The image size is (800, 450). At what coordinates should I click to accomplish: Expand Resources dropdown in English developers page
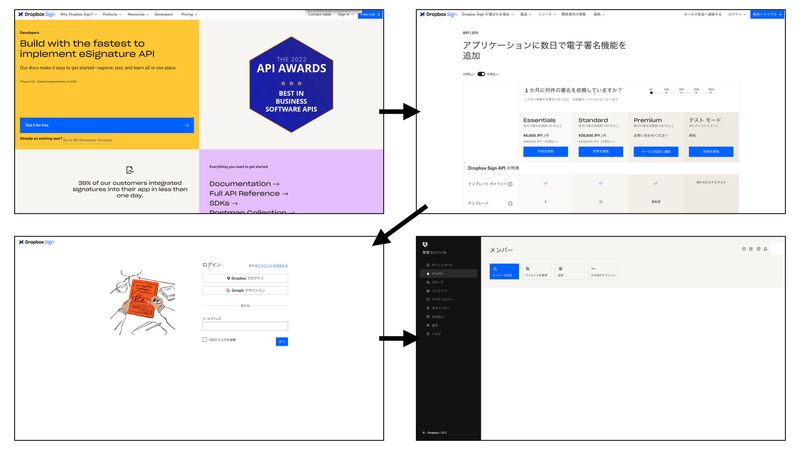tap(138, 14)
